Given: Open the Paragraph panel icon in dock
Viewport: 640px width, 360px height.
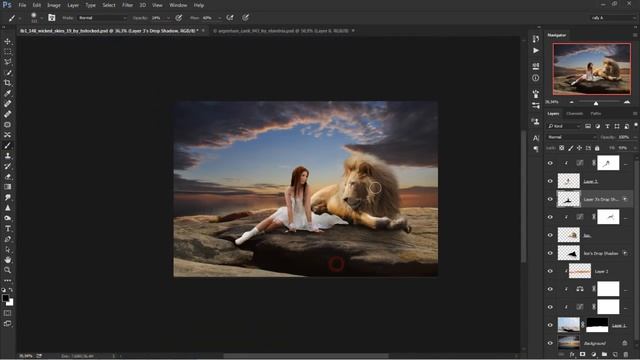Looking at the screenshot, I should tap(536, 149).
